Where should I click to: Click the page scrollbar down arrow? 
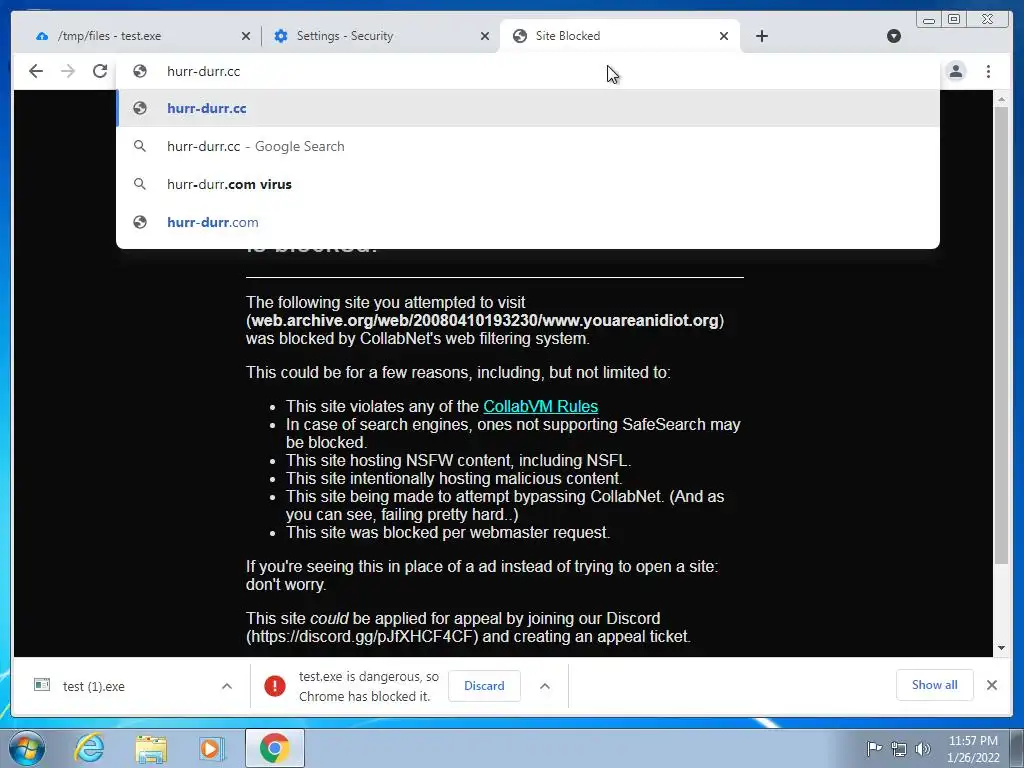(1001, 648)
